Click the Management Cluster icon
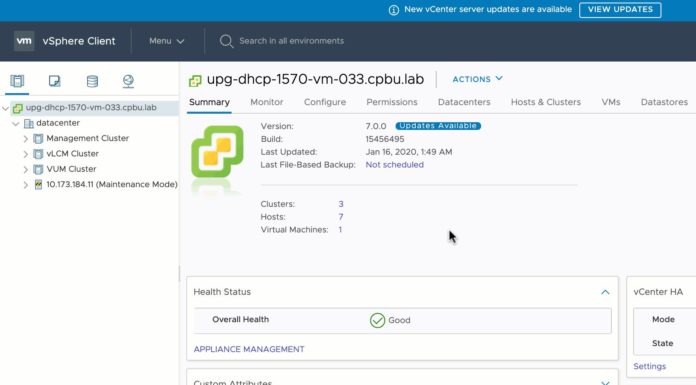 (x=39, y=139)
